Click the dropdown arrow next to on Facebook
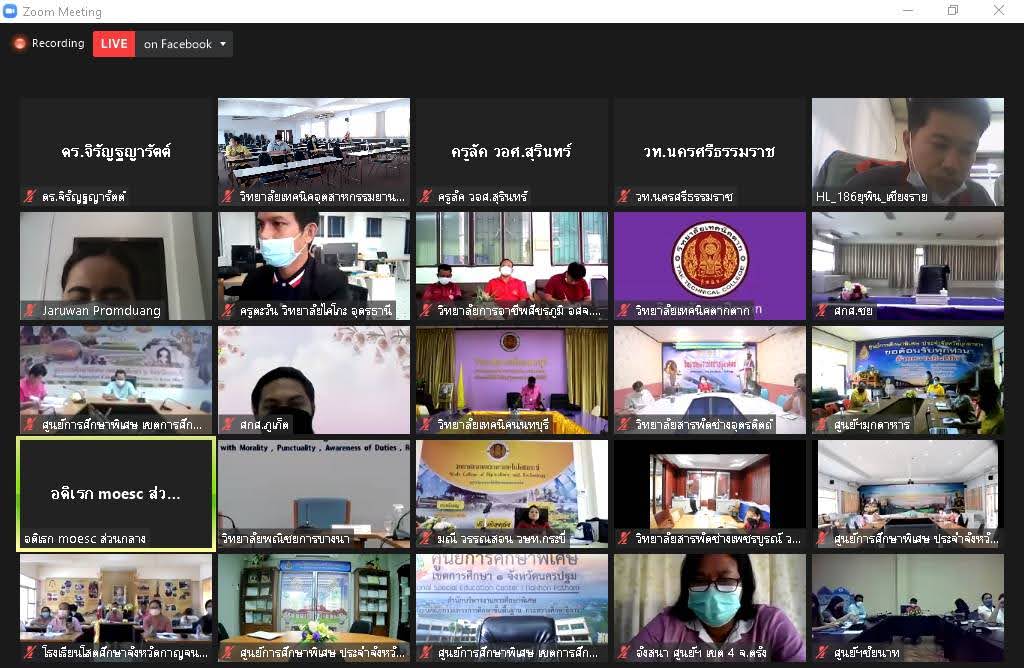The height and width of the screenshot is (668, 1024). coord(222,44)
